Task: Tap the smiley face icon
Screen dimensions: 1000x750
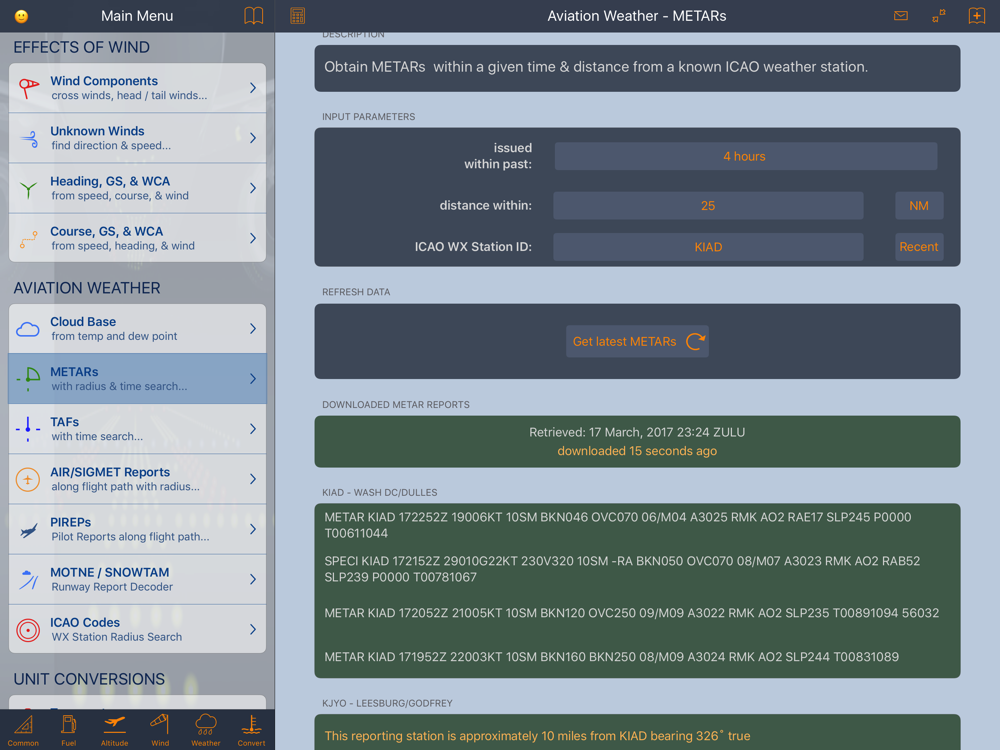Action: pyautogui.click(x=21, y=16)
